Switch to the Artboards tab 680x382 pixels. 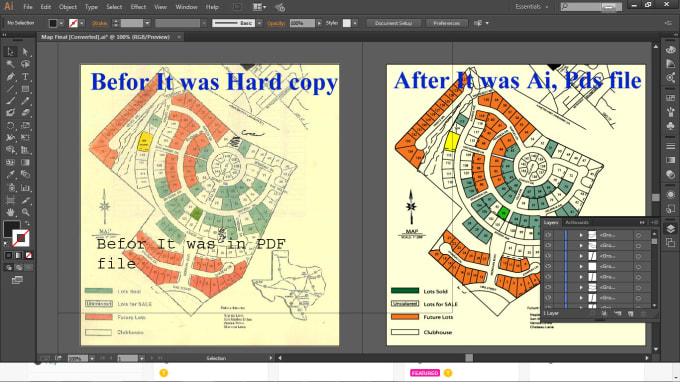[x=577, y=222]
